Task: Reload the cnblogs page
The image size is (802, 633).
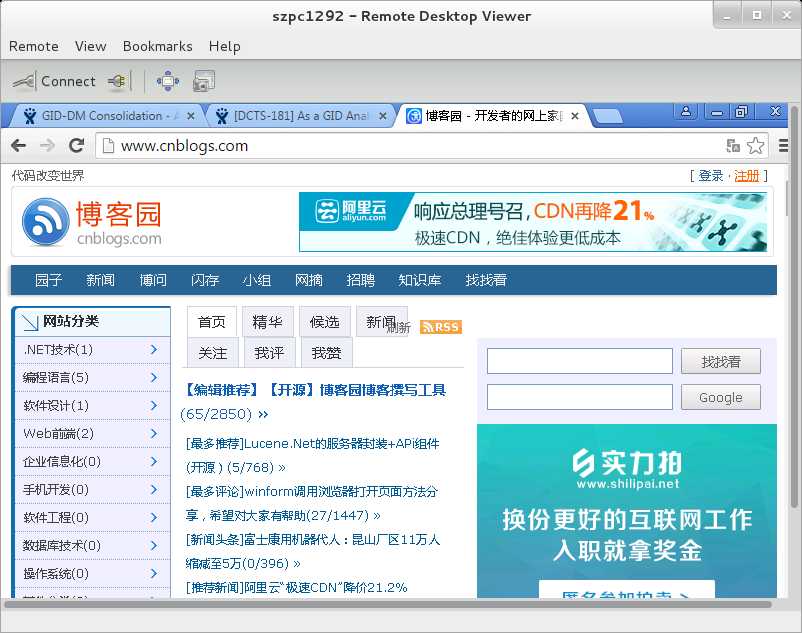Action: (x=77, y=146)
